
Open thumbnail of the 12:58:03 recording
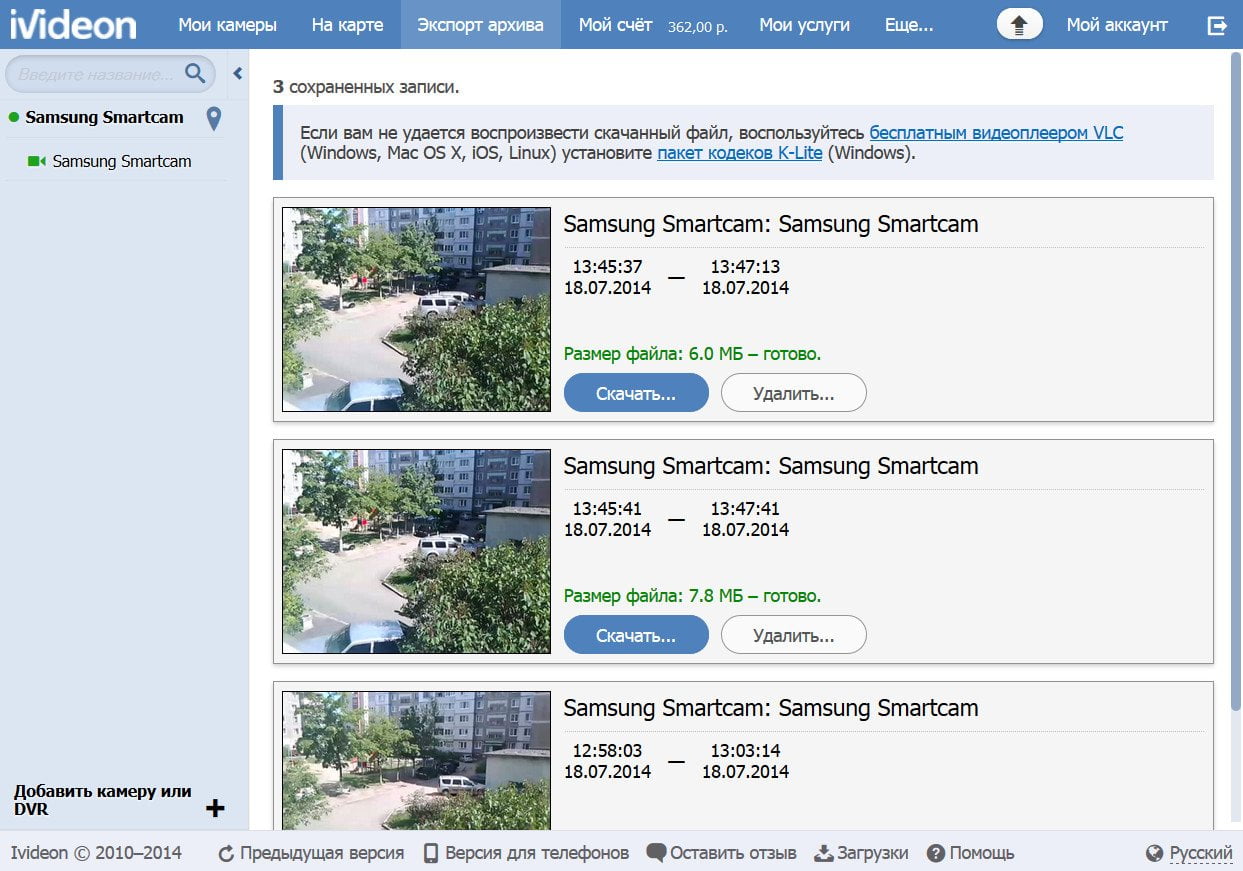click(x=416, y=760)
